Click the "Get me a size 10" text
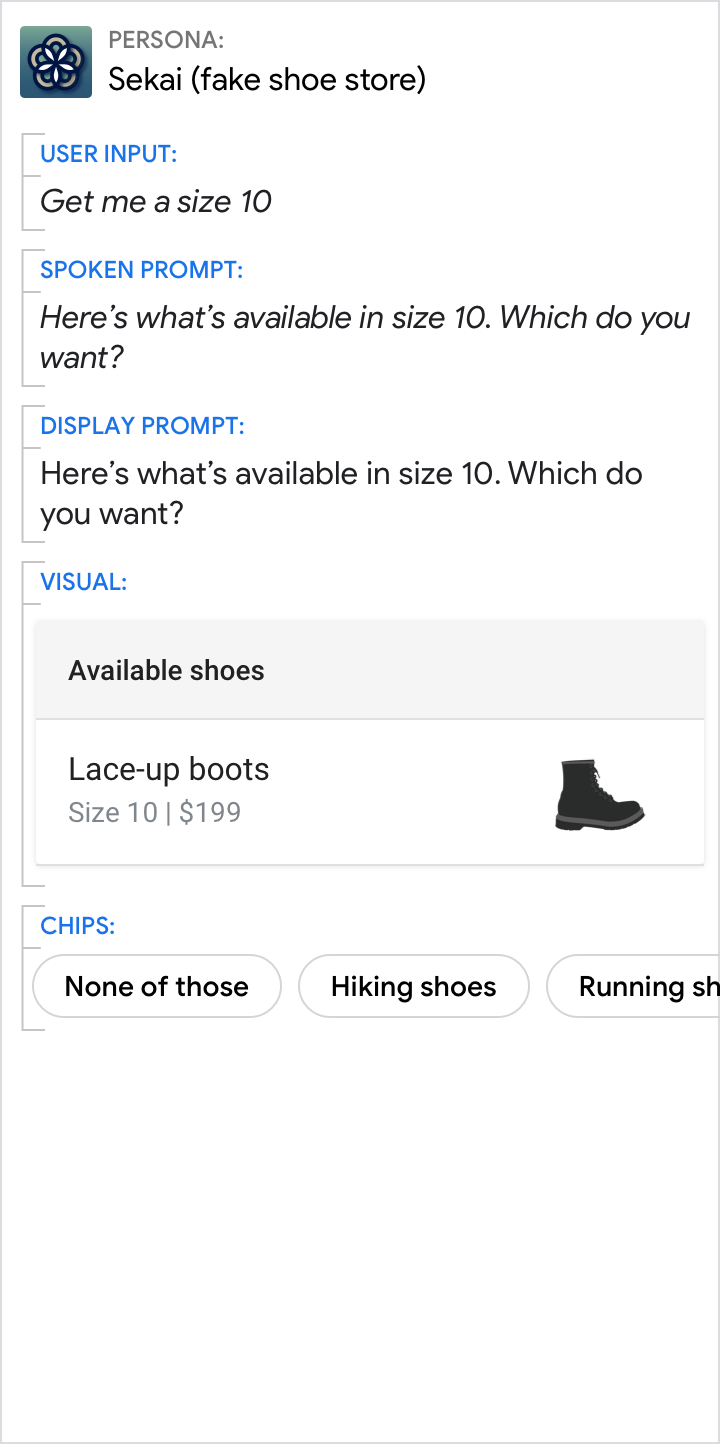The image size is (720, 1444). pyautogui.click(x=156, y=202)
